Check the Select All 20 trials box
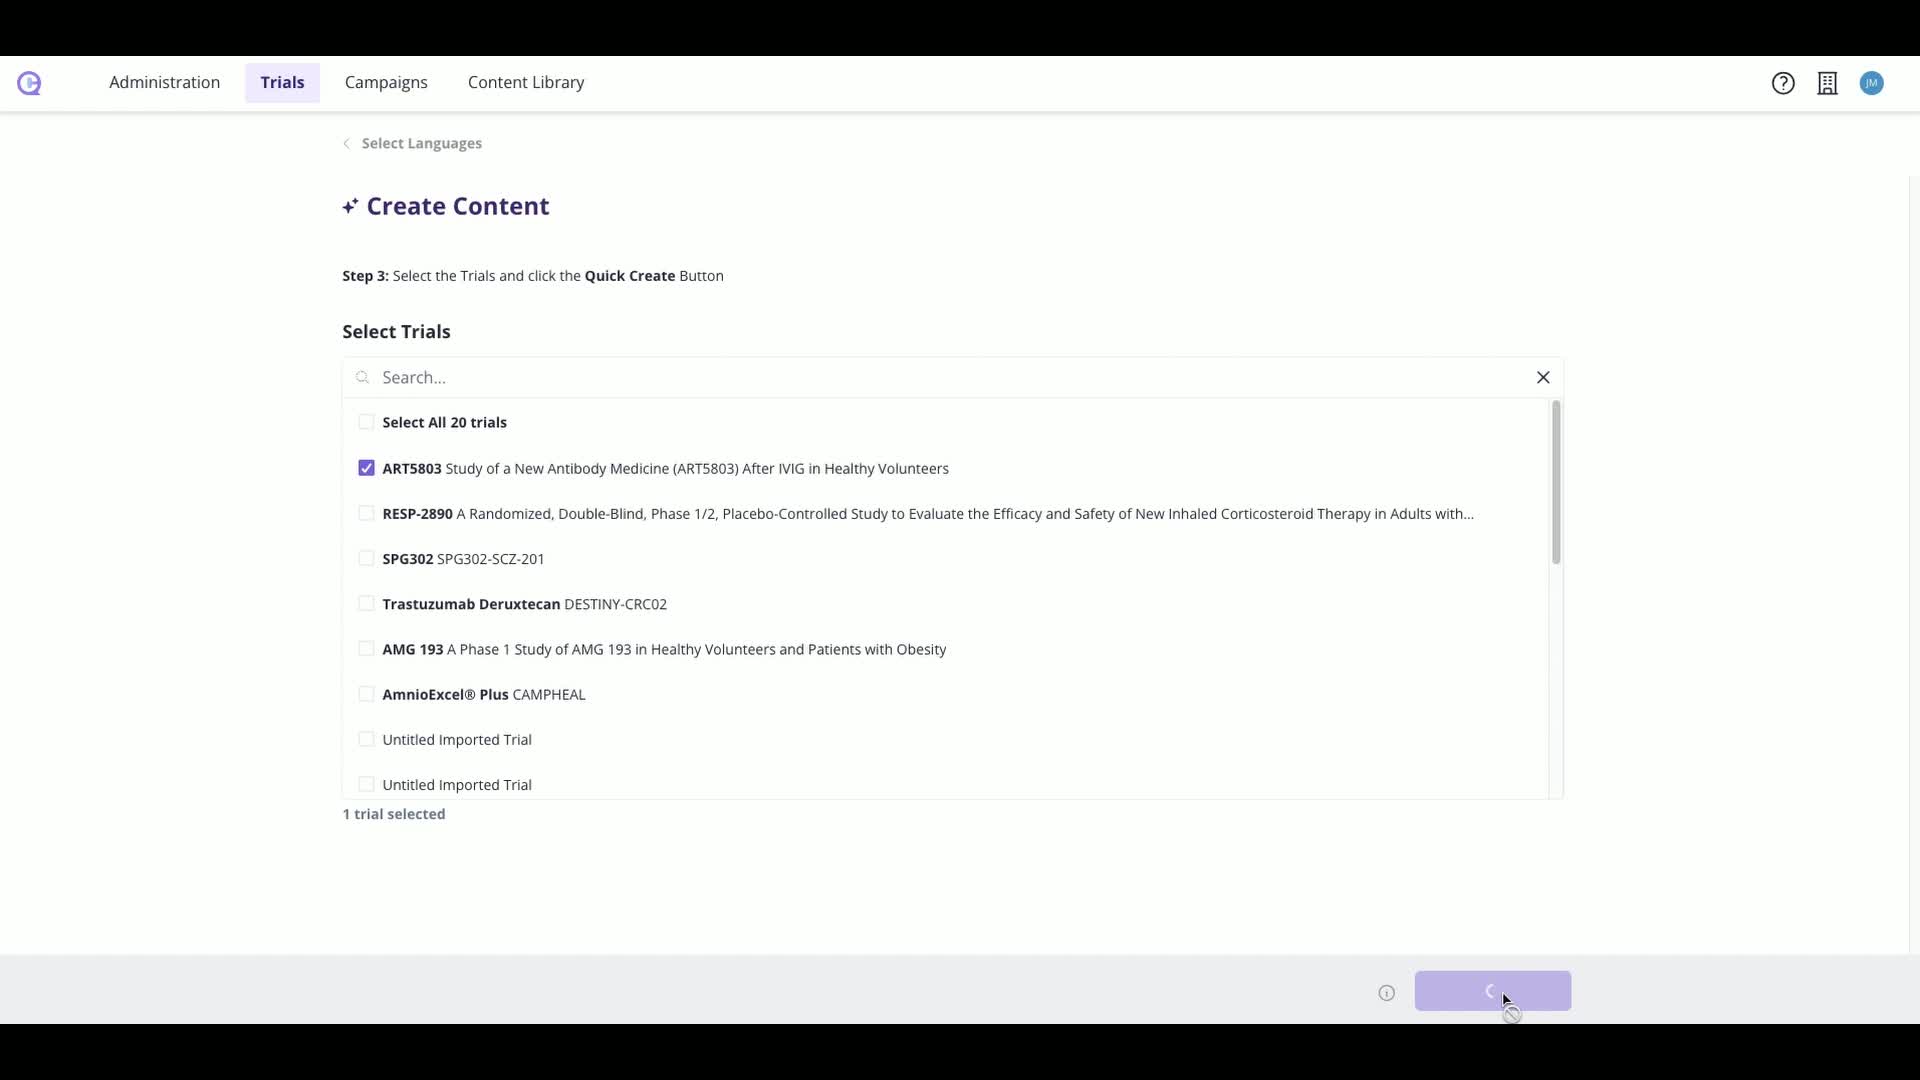Screen dimensions: 1920x1080 366,422
